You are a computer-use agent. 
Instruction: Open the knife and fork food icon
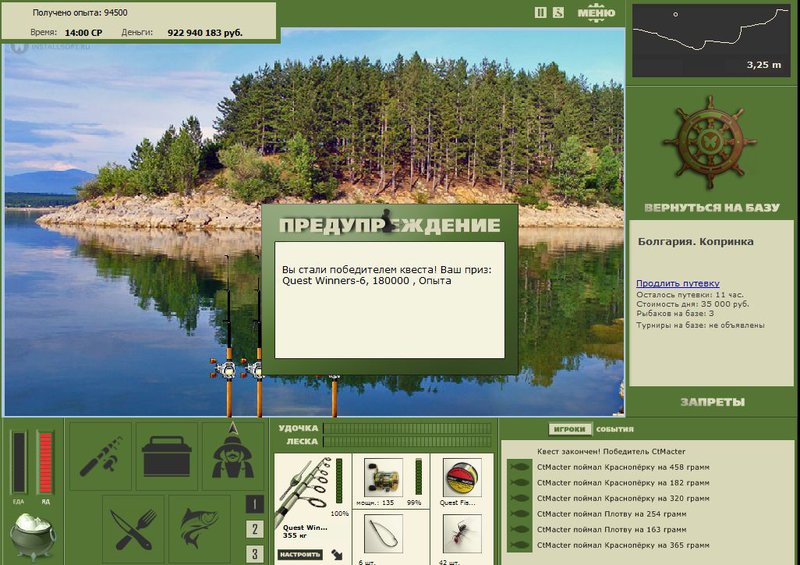point(134,528)
